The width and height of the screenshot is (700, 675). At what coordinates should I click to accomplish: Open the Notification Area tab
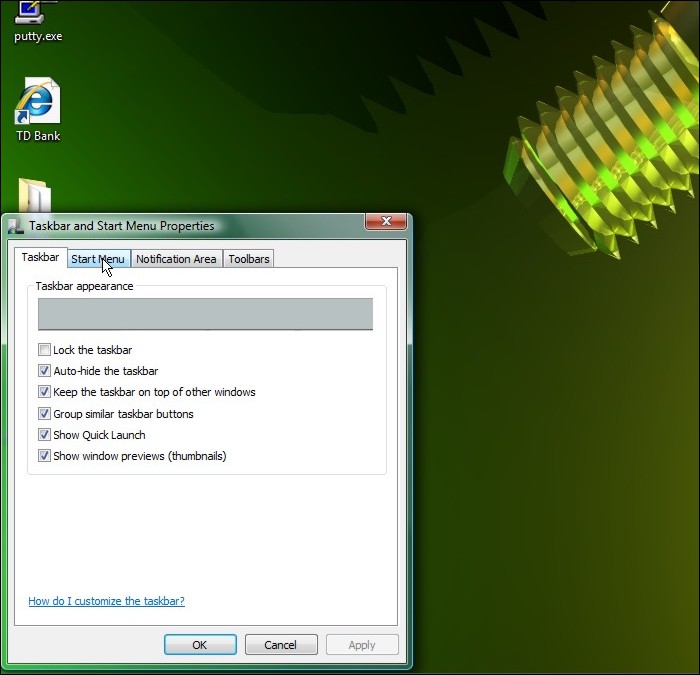click(x=176, y=259)
